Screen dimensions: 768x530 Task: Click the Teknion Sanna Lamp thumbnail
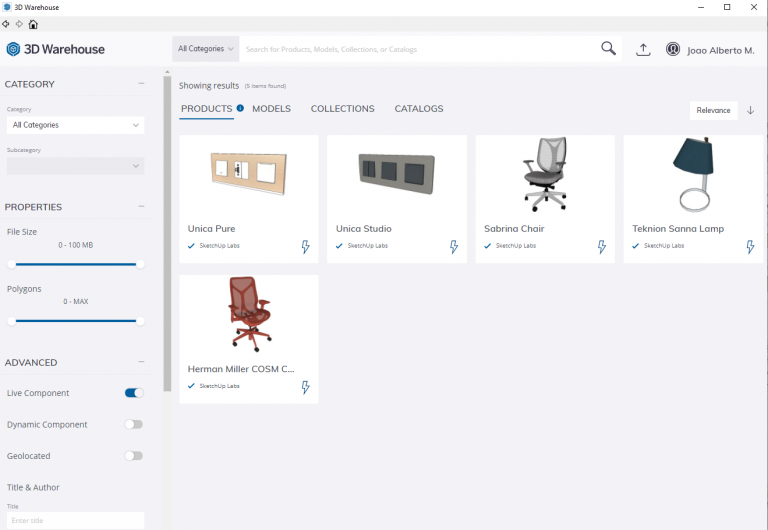693,174
